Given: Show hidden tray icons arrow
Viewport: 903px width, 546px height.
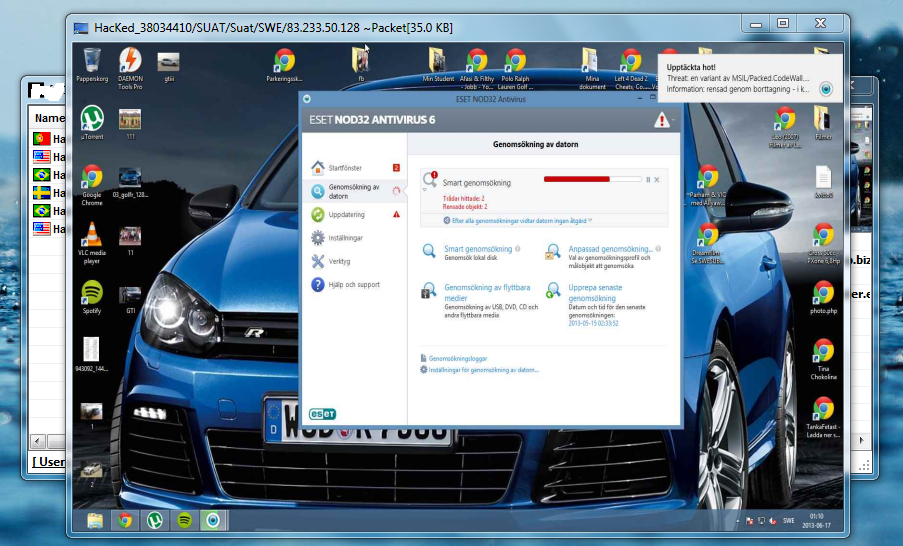Looking at the screenshot, I should [738, 521].
